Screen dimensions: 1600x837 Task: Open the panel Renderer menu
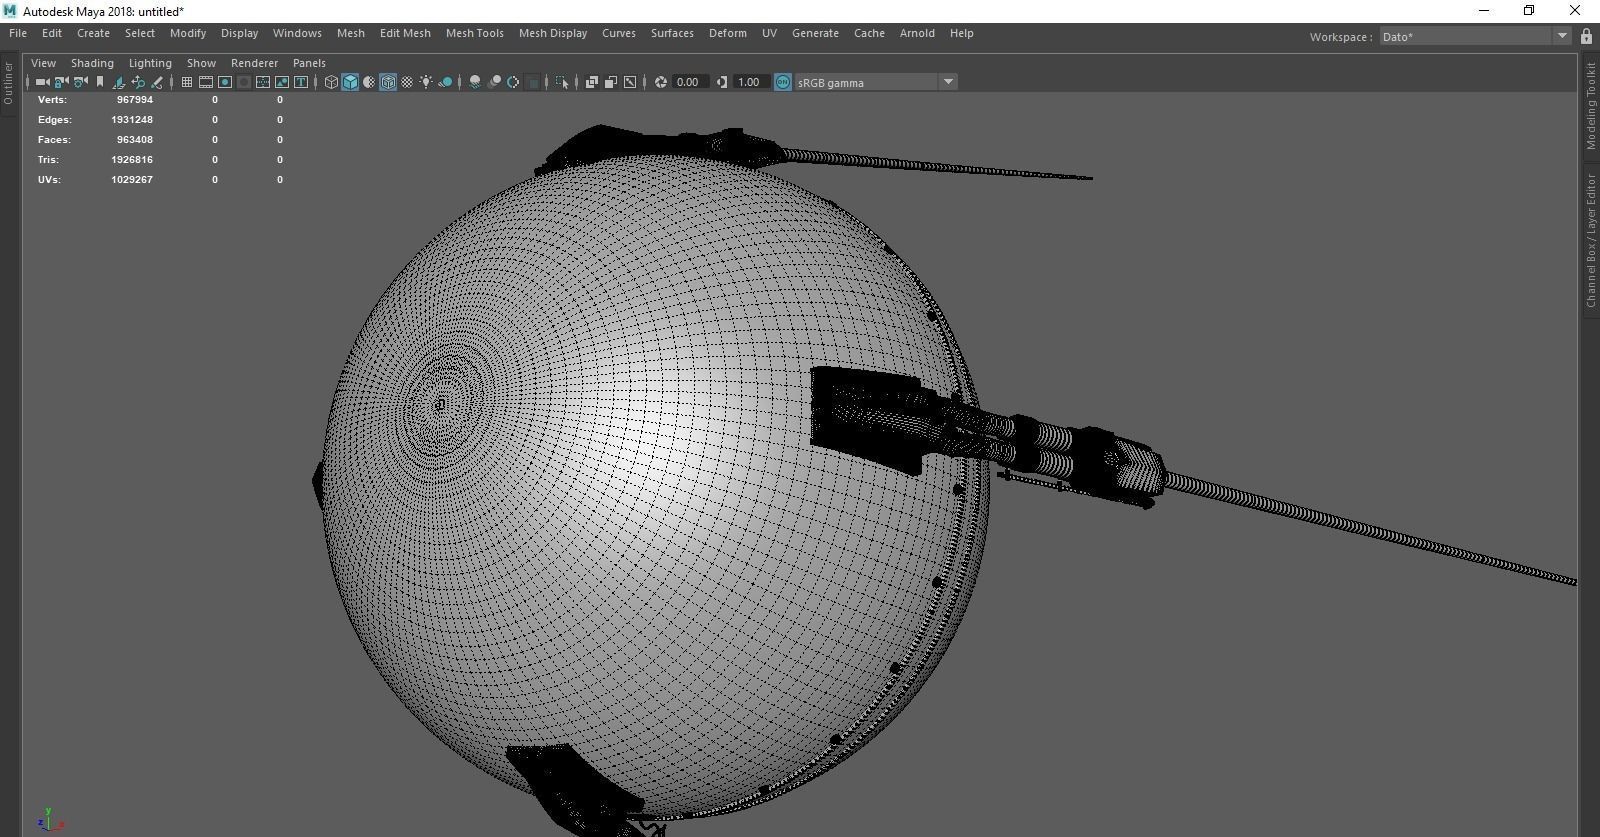(x=254, y=62)
